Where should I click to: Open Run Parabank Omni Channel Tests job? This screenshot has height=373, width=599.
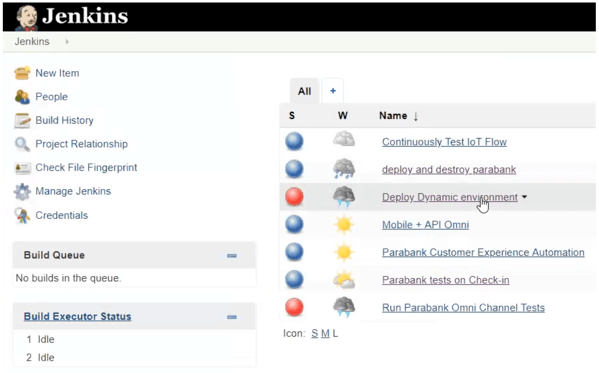click(x=463, y=308)
